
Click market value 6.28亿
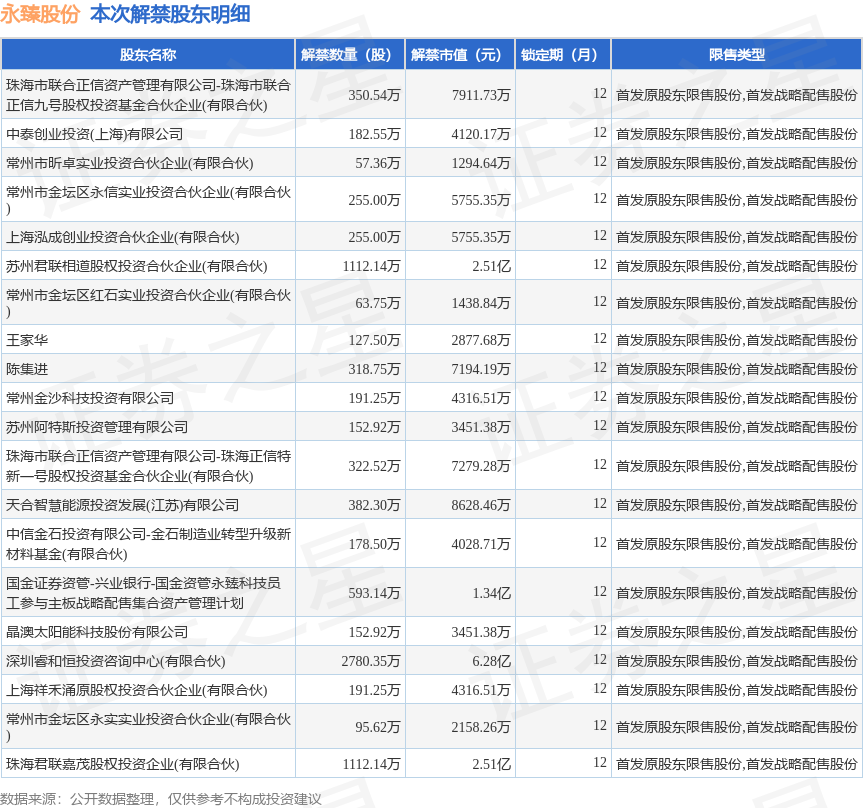tap(491, 662)
